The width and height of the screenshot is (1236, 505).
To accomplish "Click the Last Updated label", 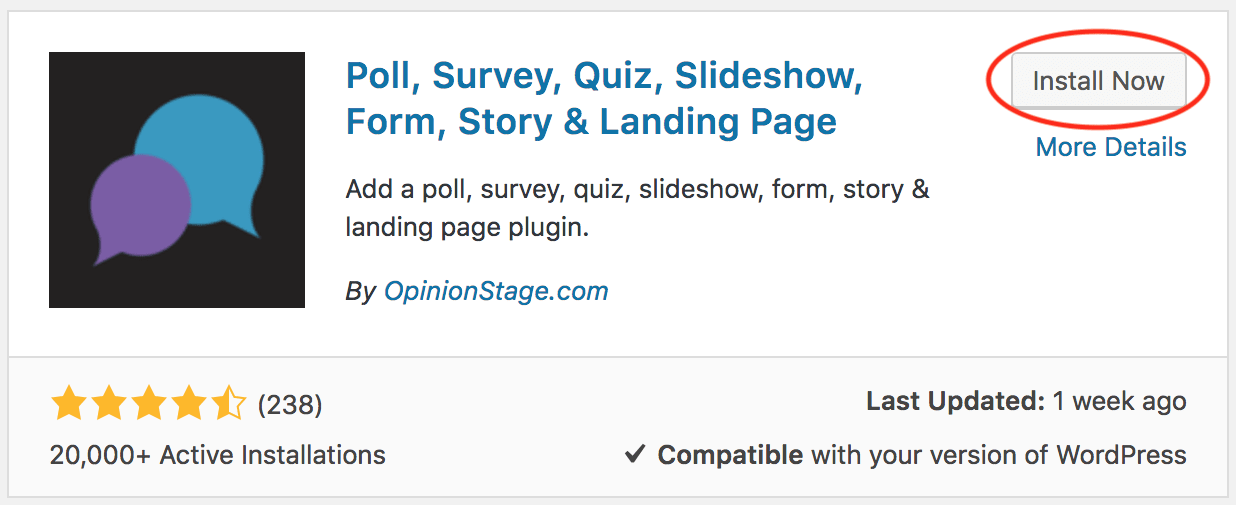I will coord(955,402).
